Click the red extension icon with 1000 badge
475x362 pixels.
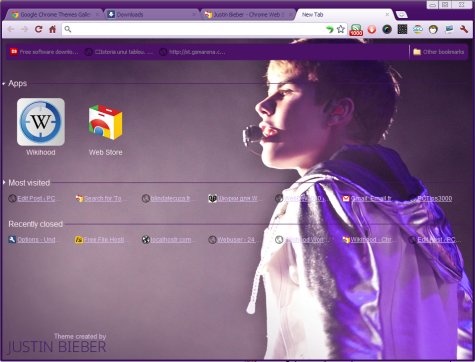356,30
